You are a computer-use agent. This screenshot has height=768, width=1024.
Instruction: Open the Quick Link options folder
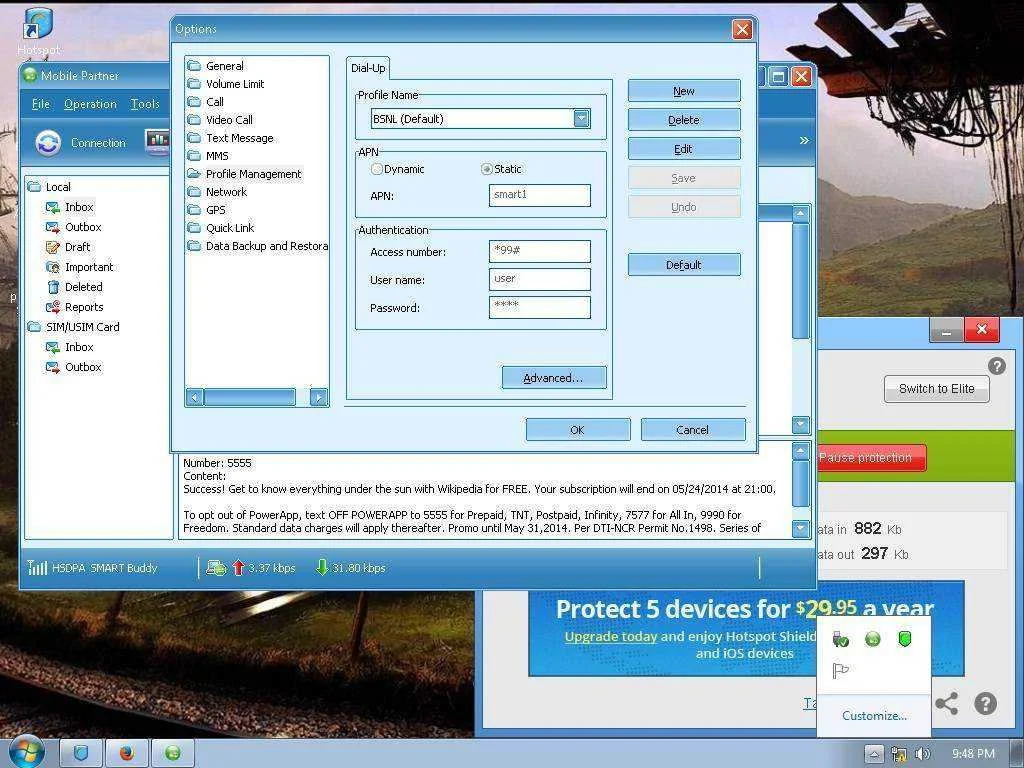pos(229,228)
